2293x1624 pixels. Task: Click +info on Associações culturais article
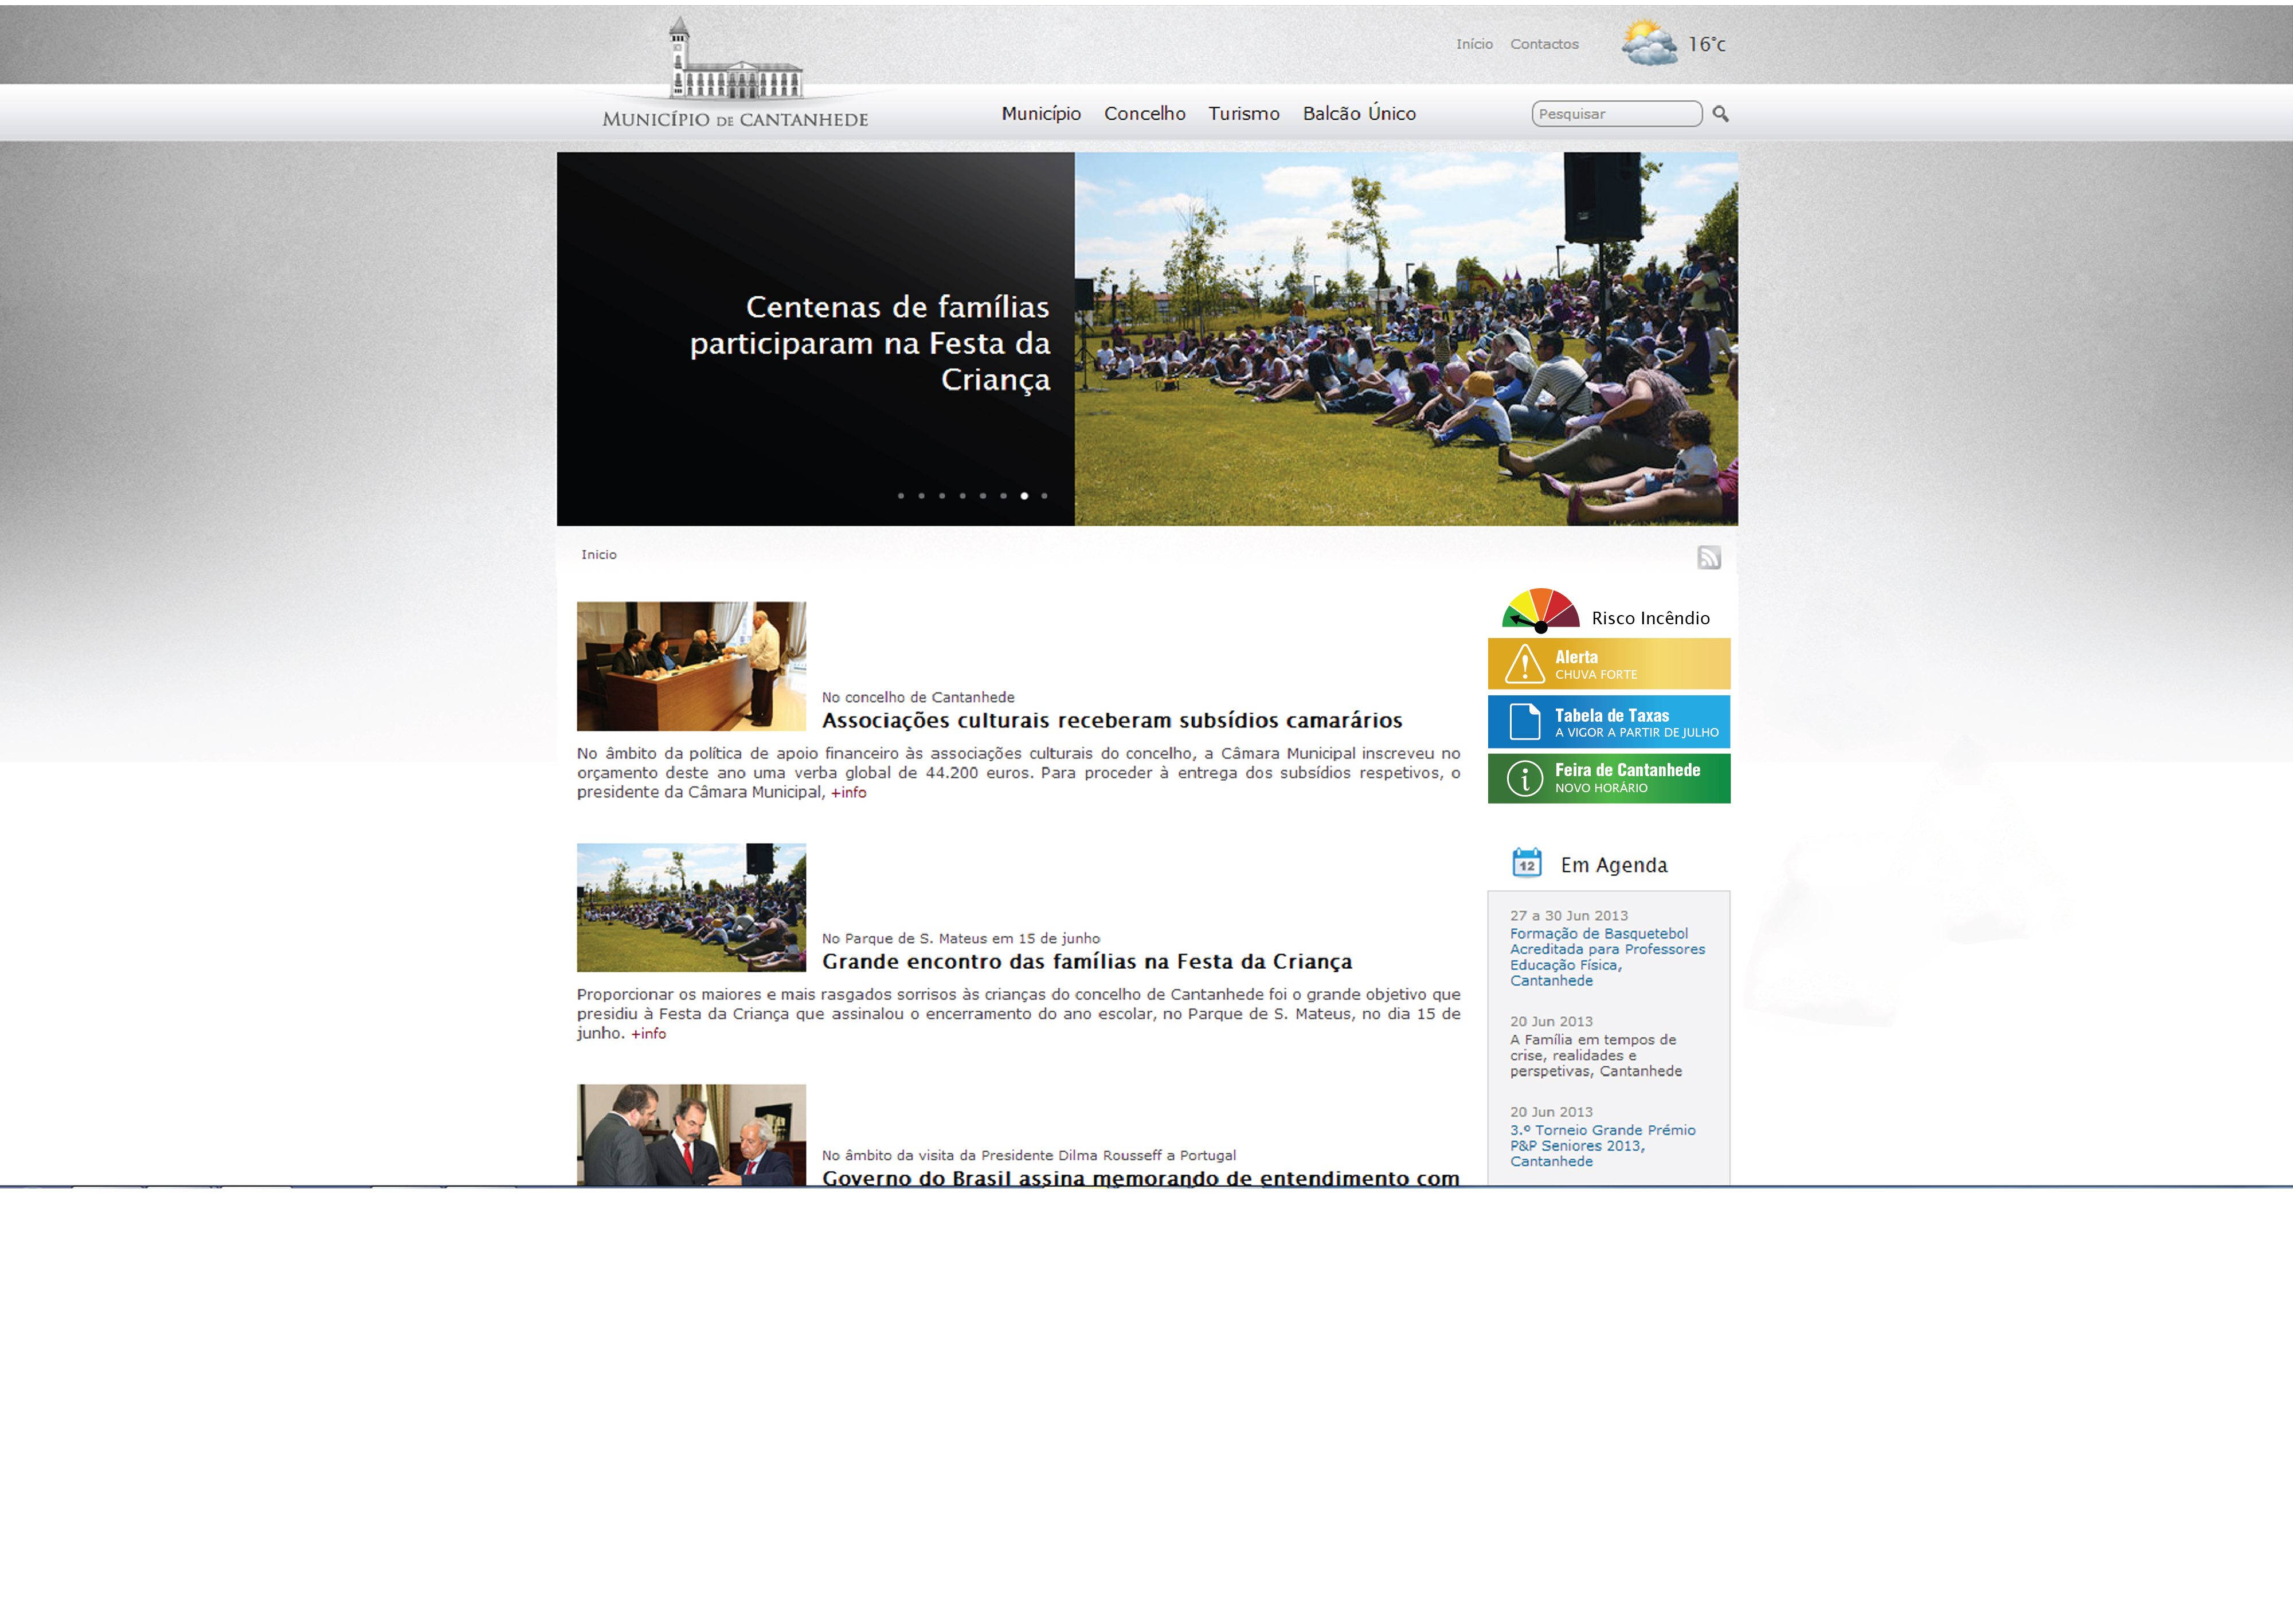[x=848, y=792]
